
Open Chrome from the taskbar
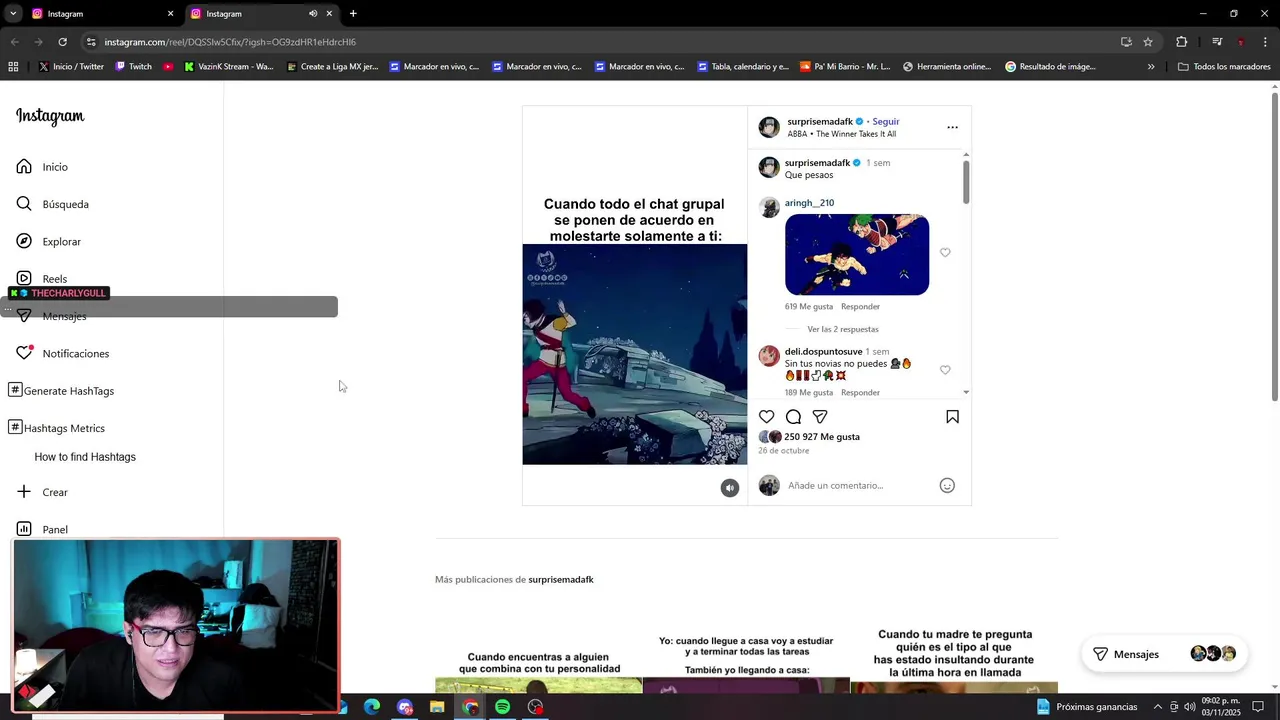pos(470,707)
